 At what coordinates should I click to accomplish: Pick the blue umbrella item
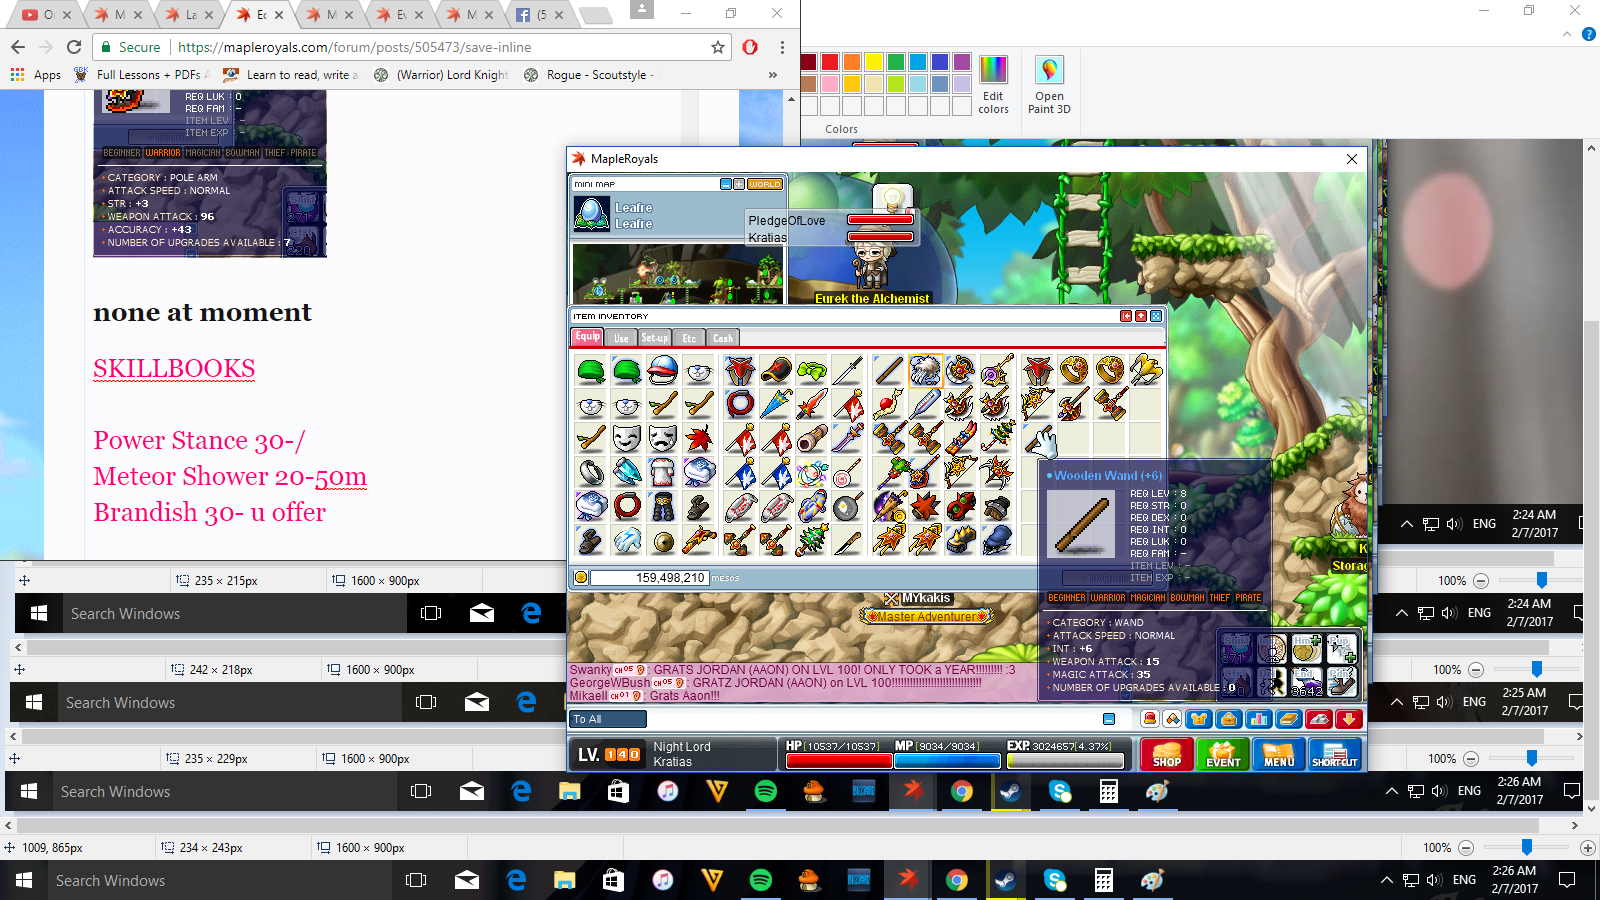click(775, 404)
